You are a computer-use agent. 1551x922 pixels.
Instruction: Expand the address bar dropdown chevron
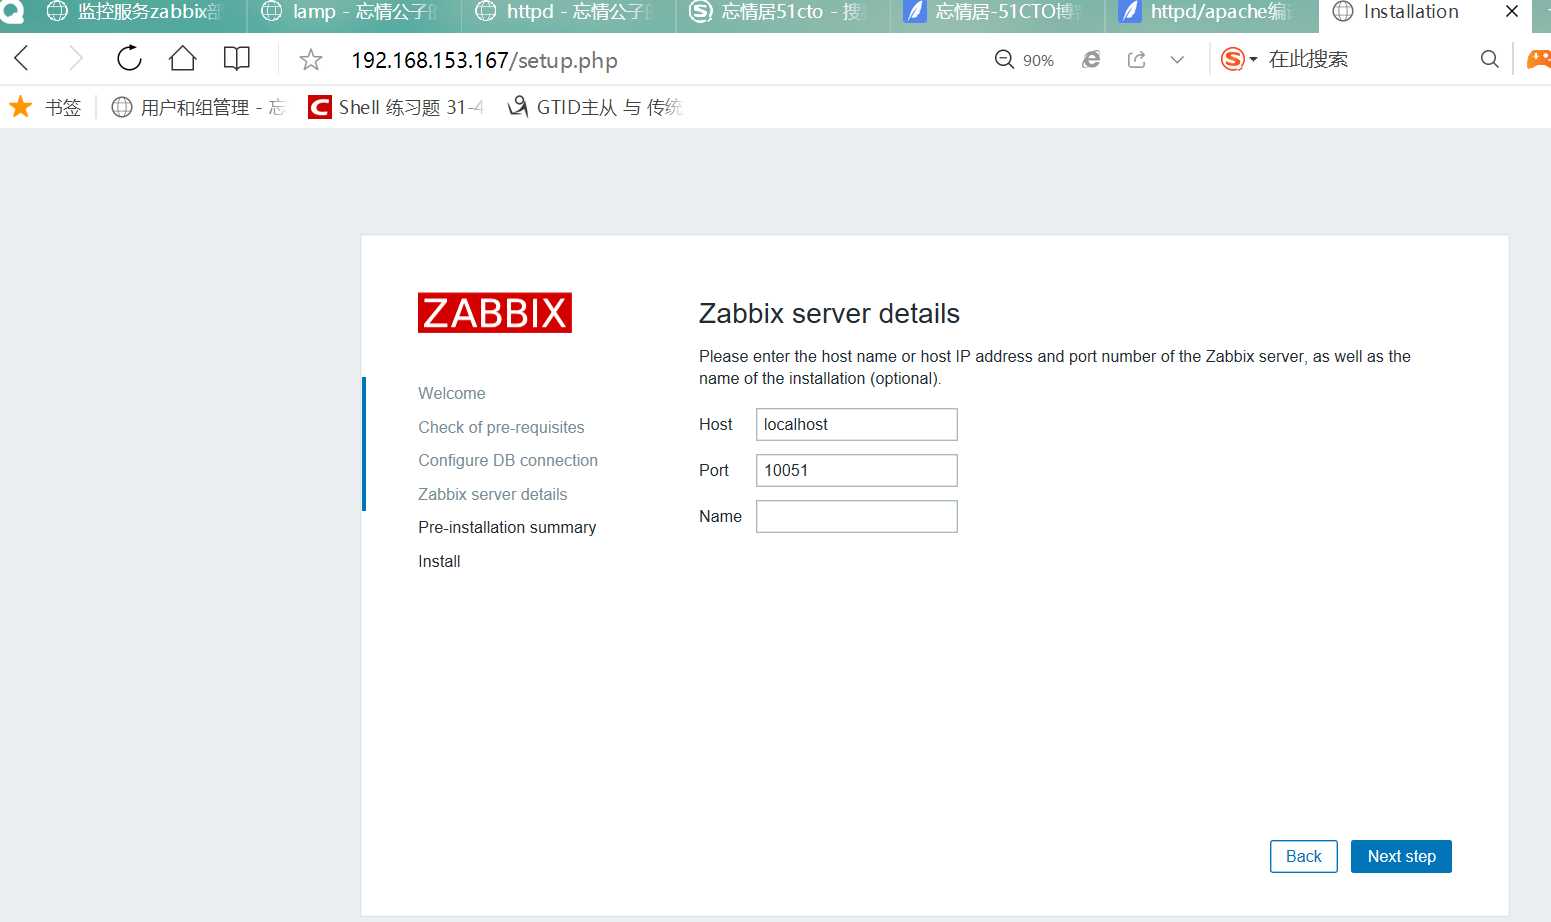[x=1177, y=60]
